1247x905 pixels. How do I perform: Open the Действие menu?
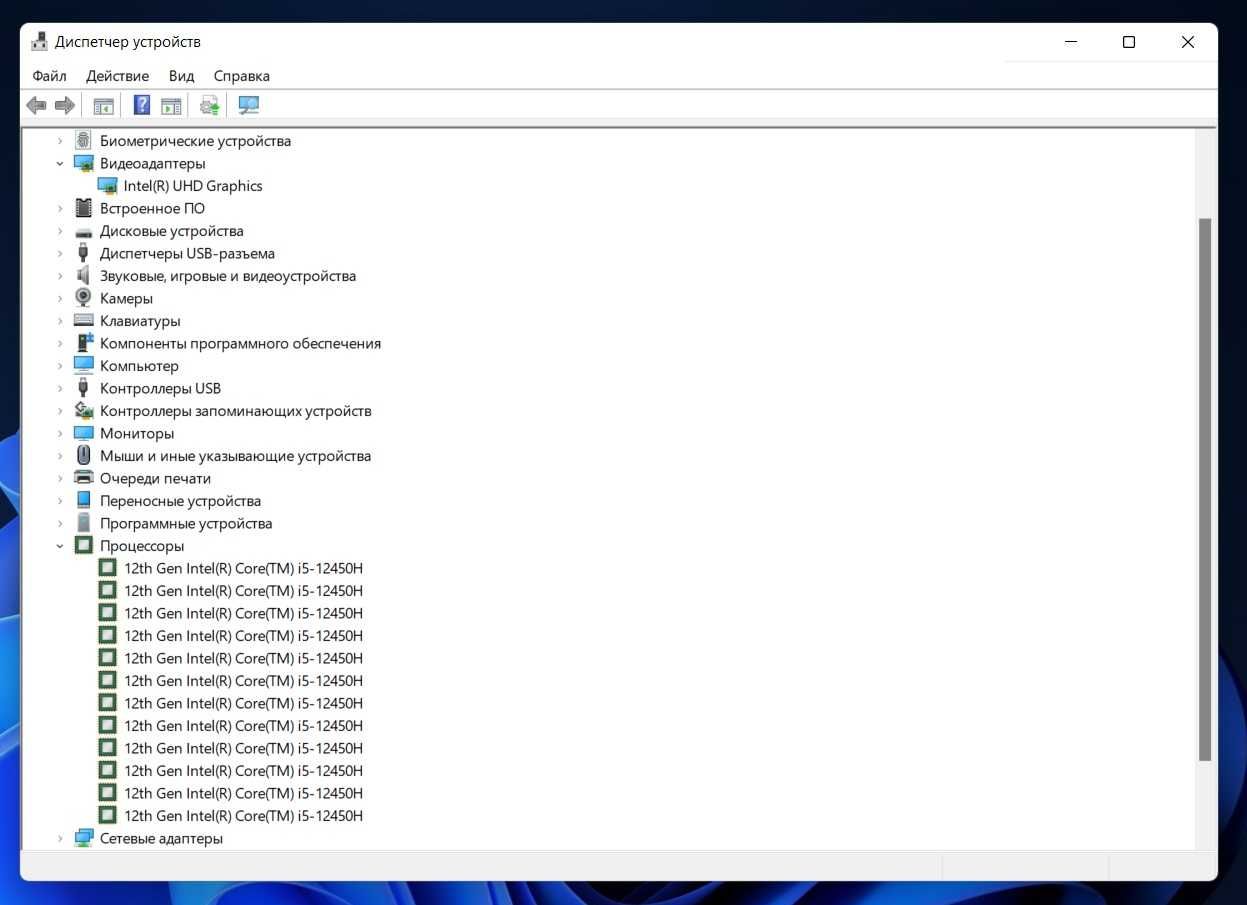[x=117, y=76]
